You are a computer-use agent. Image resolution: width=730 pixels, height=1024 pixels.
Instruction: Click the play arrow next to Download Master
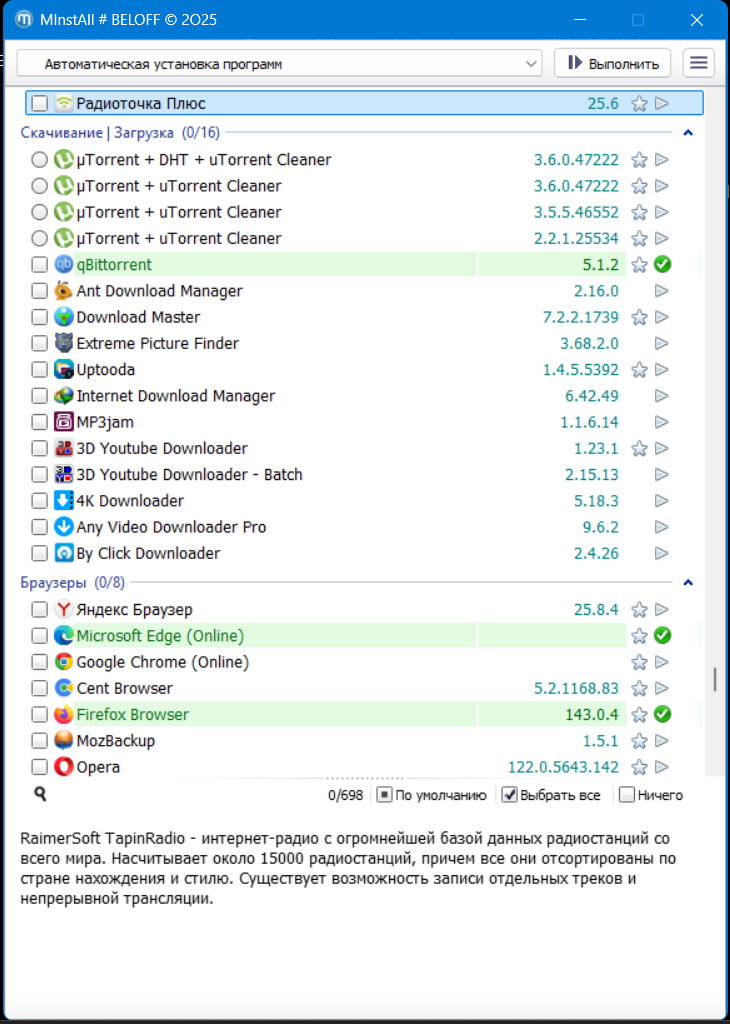tap(662, 317)
